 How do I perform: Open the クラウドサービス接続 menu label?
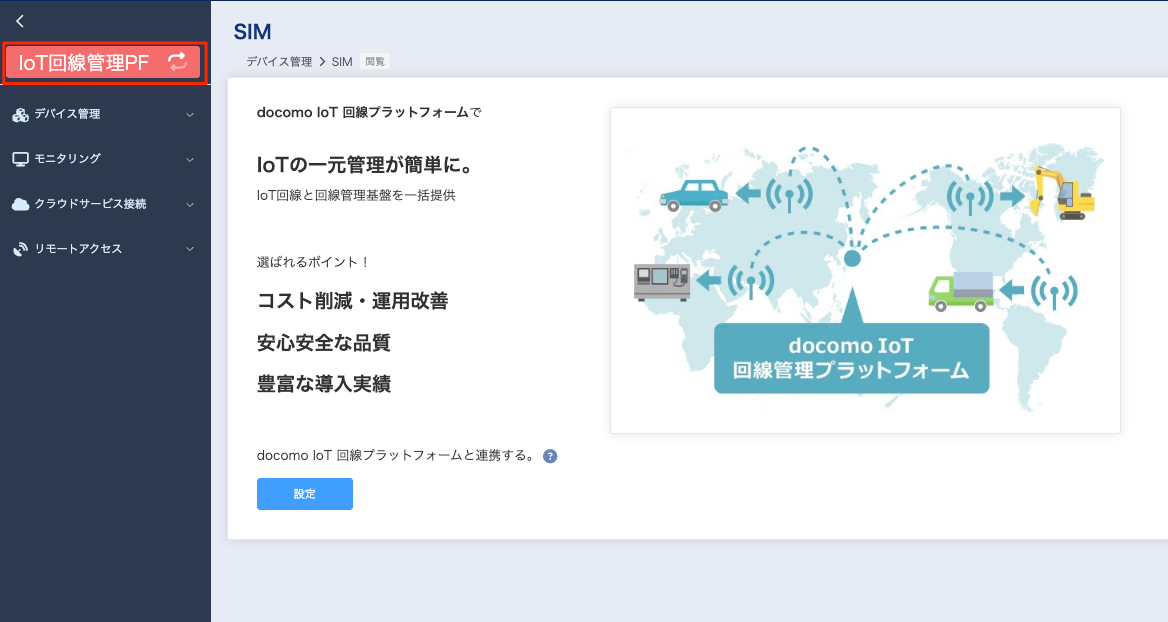[90, 204]
